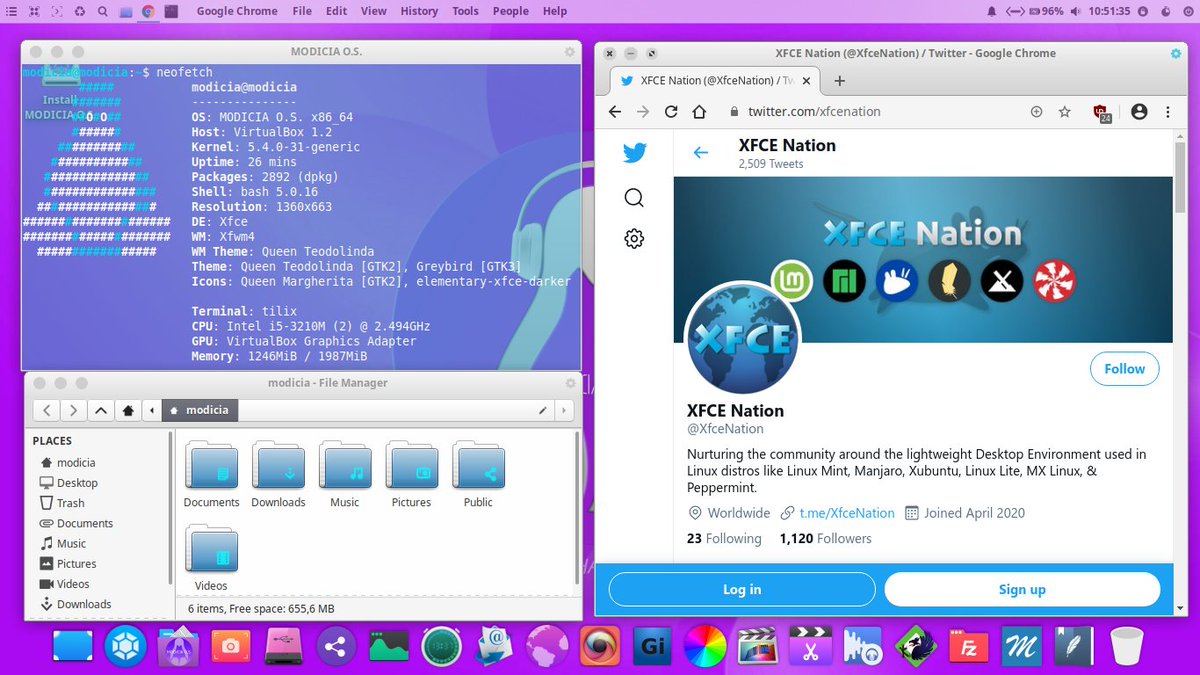Select the Downloads folder icon
This screenshot has width=1200, height=675.
click(278, 466)
